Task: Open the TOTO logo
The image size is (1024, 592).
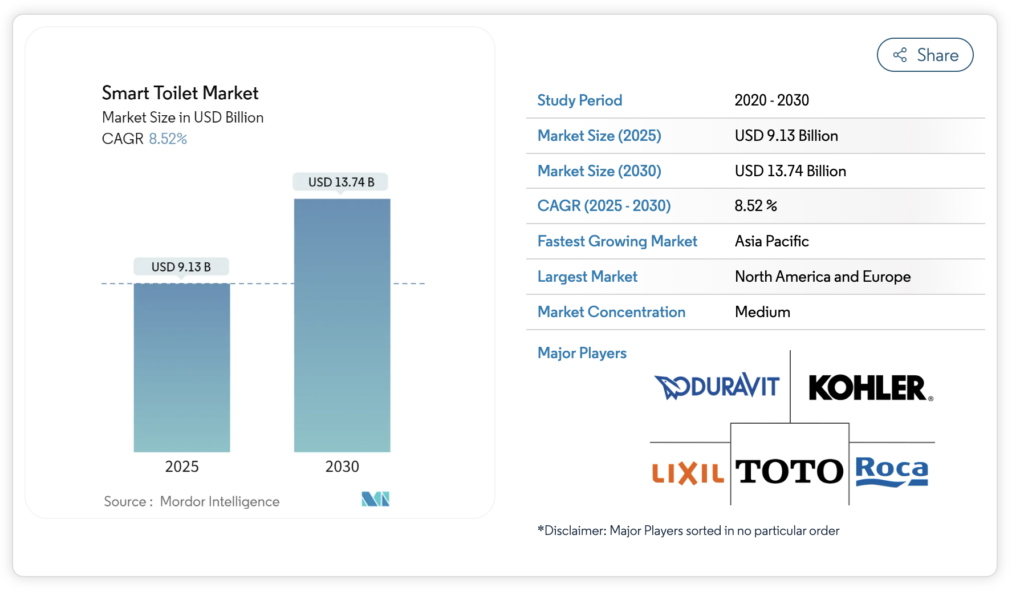Action: (x=789, y=471)
